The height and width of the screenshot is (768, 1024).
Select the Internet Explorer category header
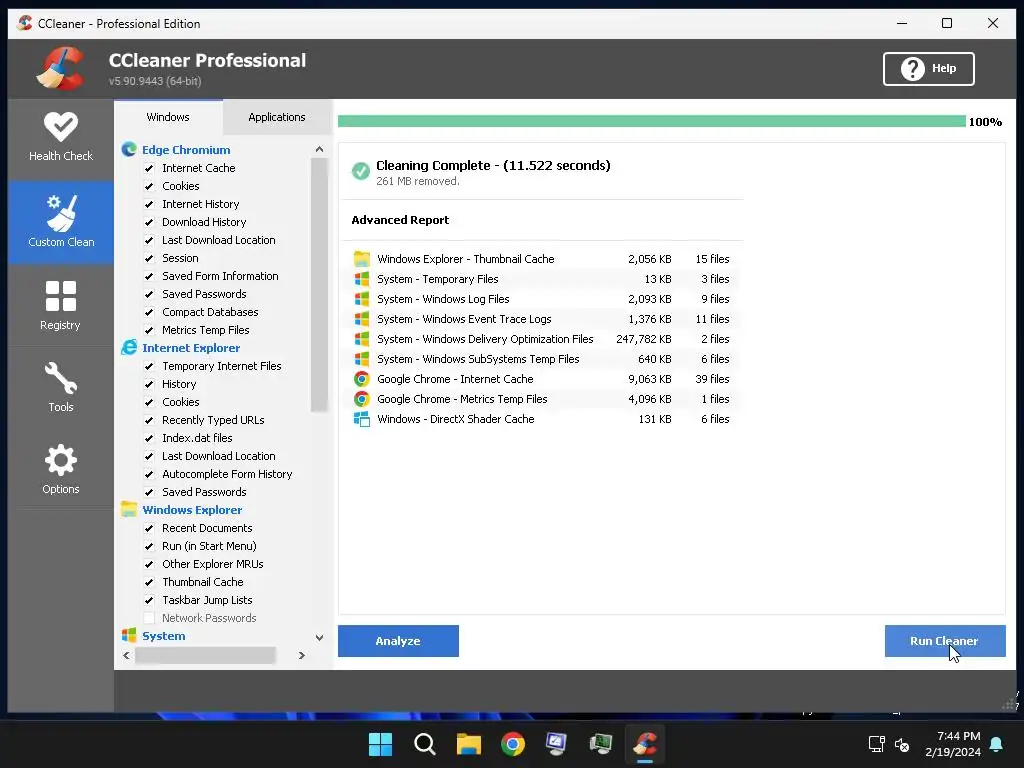pyautogui.click(x=191, y=348)
